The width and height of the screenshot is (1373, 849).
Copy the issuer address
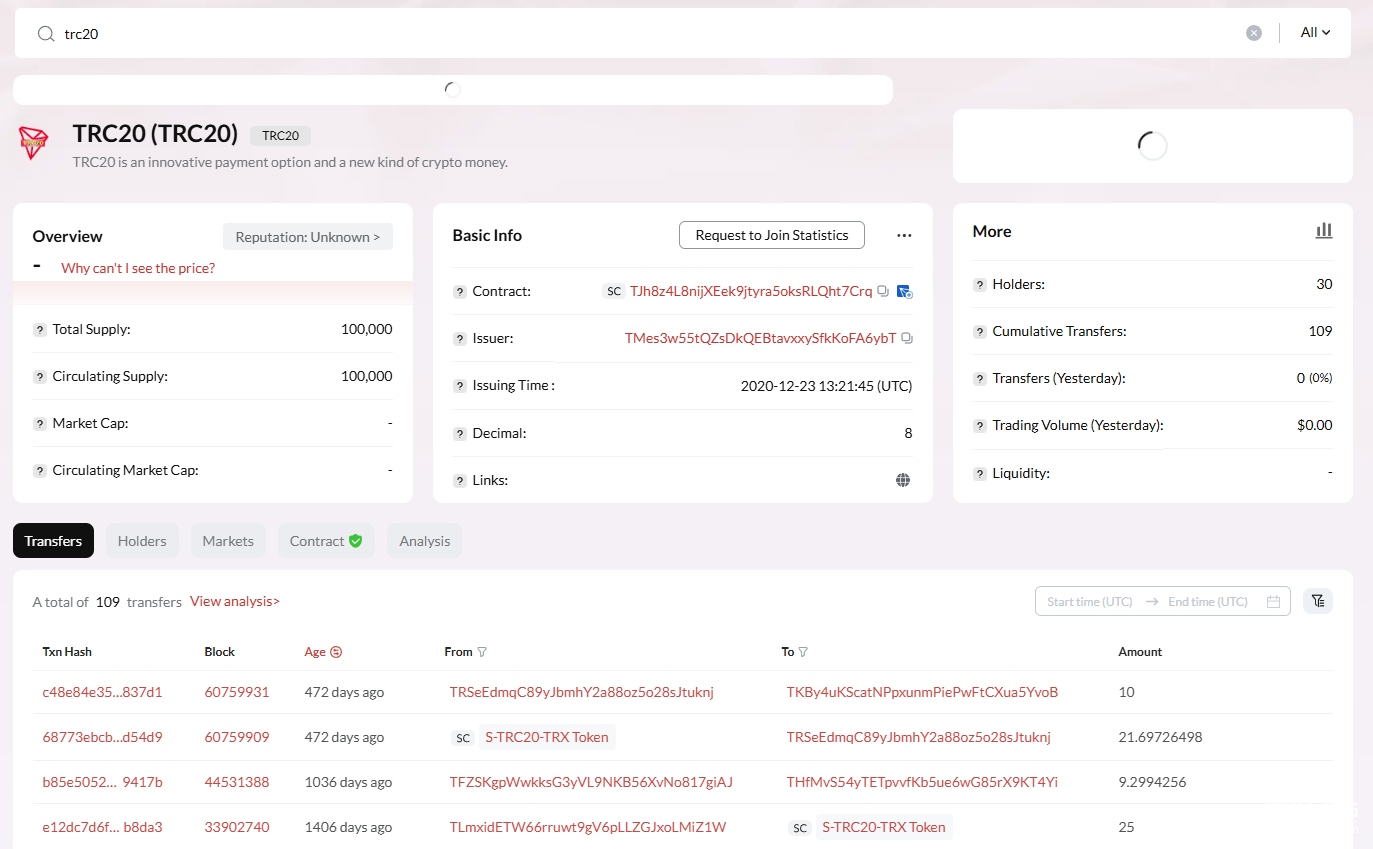907,339
